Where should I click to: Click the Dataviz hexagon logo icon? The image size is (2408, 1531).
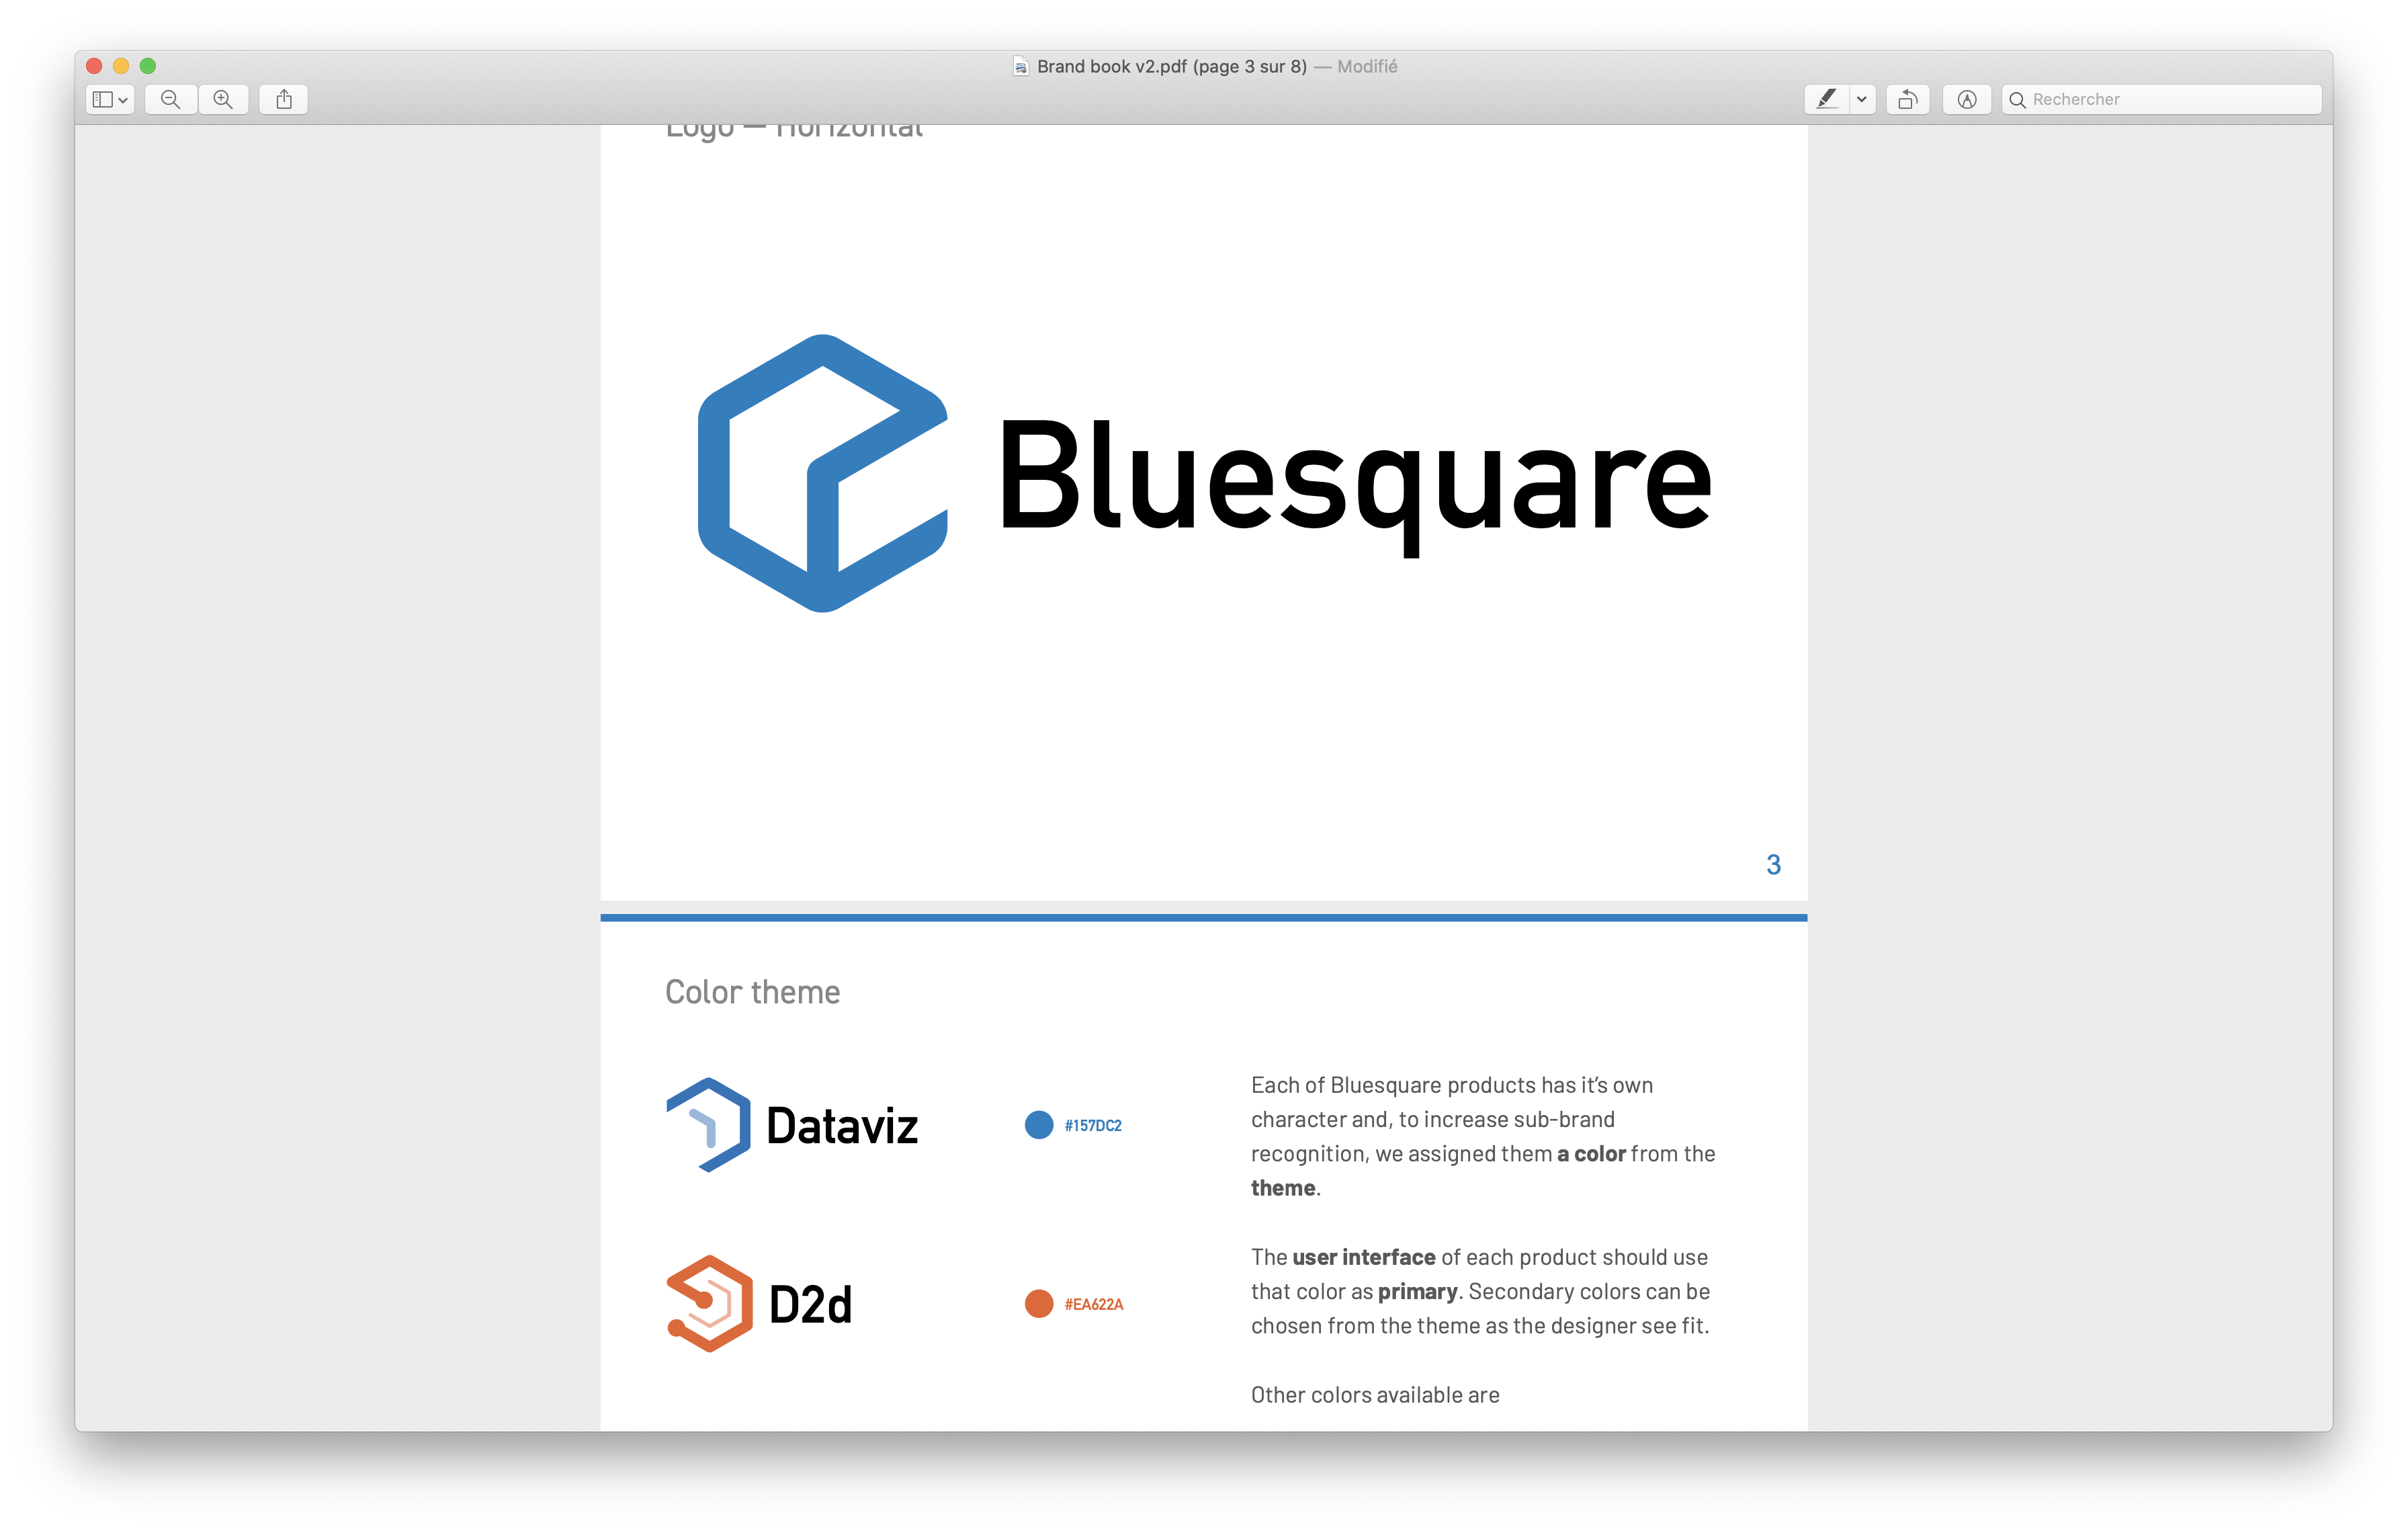tap(709, 1125)
